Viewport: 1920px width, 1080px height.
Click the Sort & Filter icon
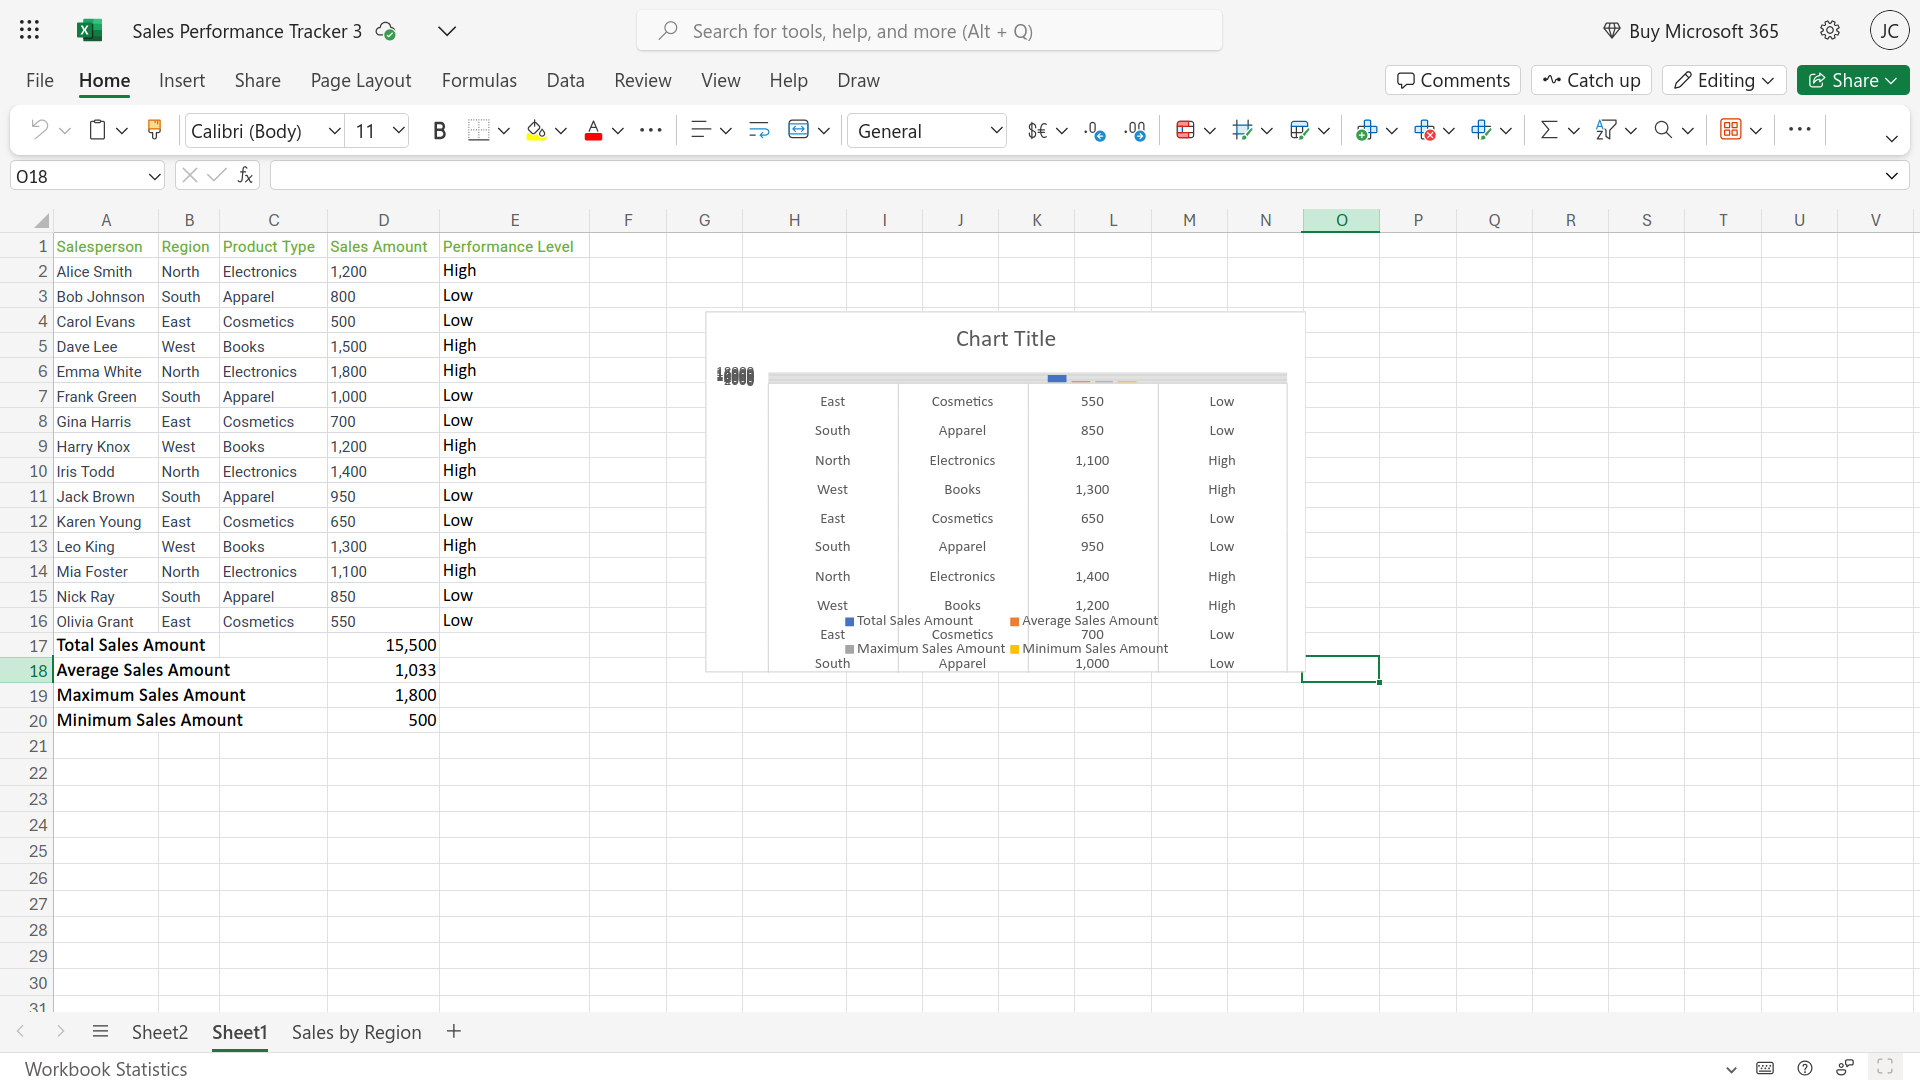pyautogui.click(x=1606, y=130)
